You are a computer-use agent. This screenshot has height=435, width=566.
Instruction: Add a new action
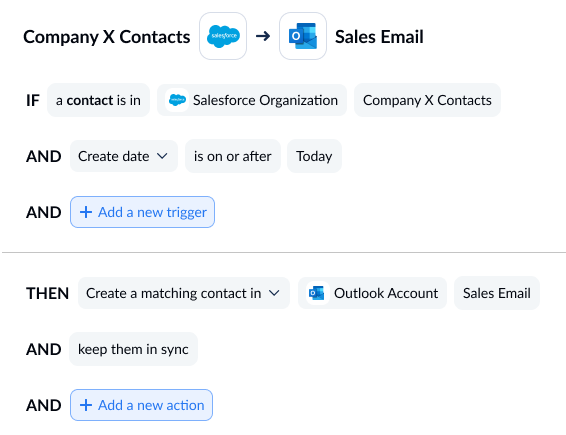click(141, 405)
